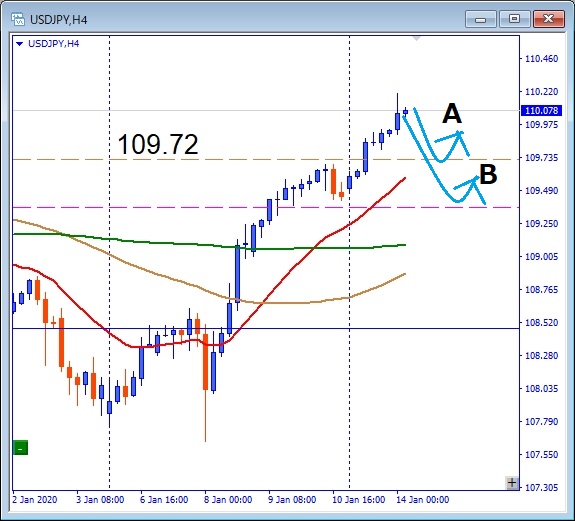The width and height of the screenshot is (575, 521).
Task: Click the 2 Jan 2020 time label
Action: [35, 500]
